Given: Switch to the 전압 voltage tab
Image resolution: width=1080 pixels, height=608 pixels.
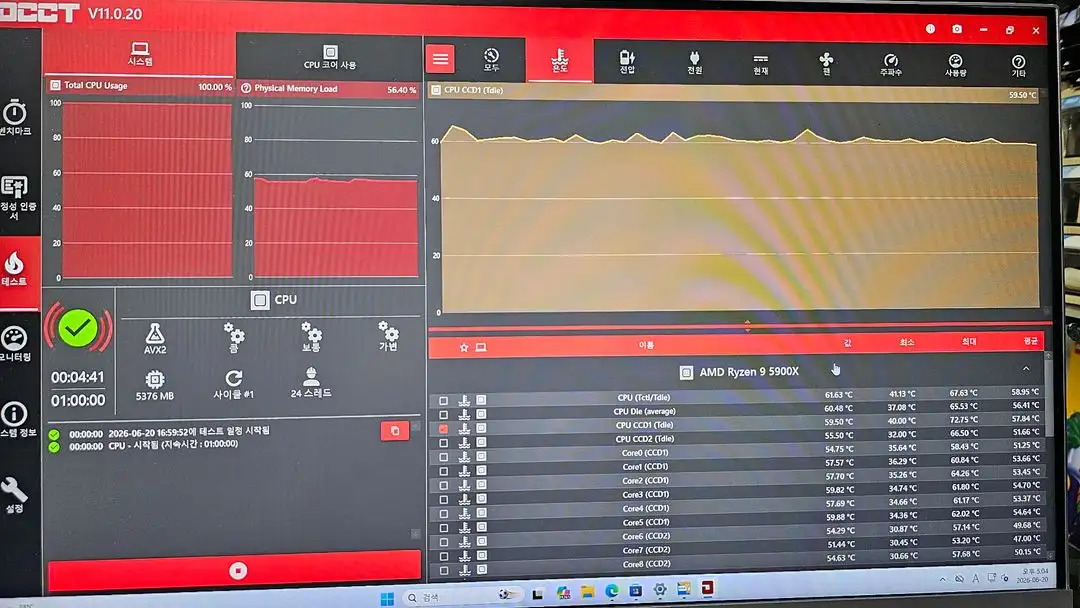Looking at the screenshot, I should [627, 61].
